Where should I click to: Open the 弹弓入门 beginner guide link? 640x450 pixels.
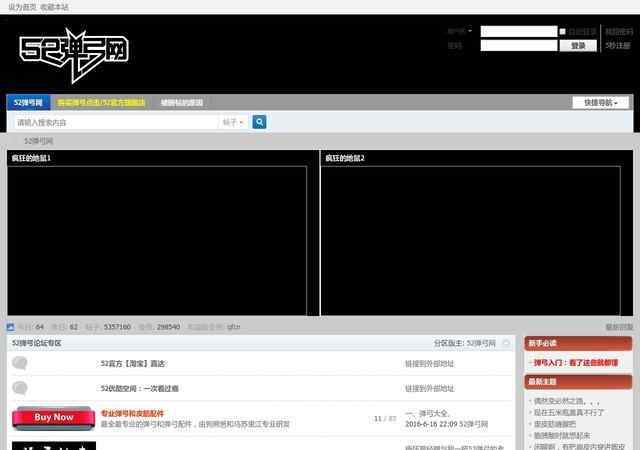[x=576, y=363]
